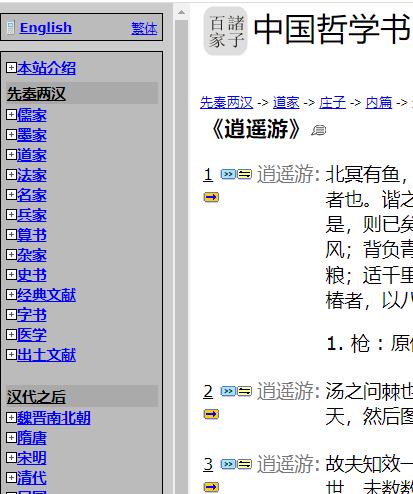The width and height of the screenshot is (413, 494).
Task: Go to 先秦两汉 in the breadcrumb
Action: coord(227,102)
